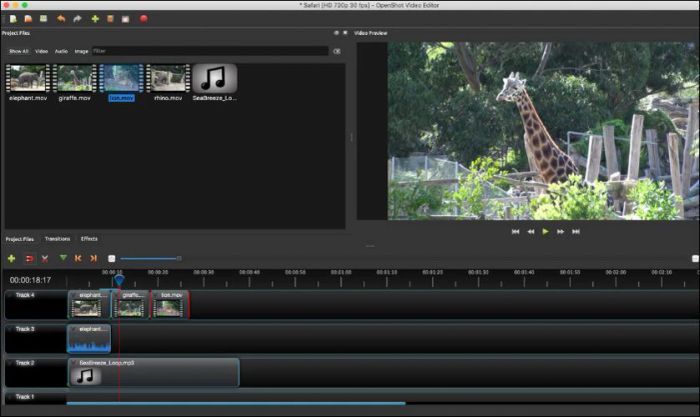This screenshot has height=417, width=700.
Task: Jump to the previous marker
Action: (x=78, y=259)
